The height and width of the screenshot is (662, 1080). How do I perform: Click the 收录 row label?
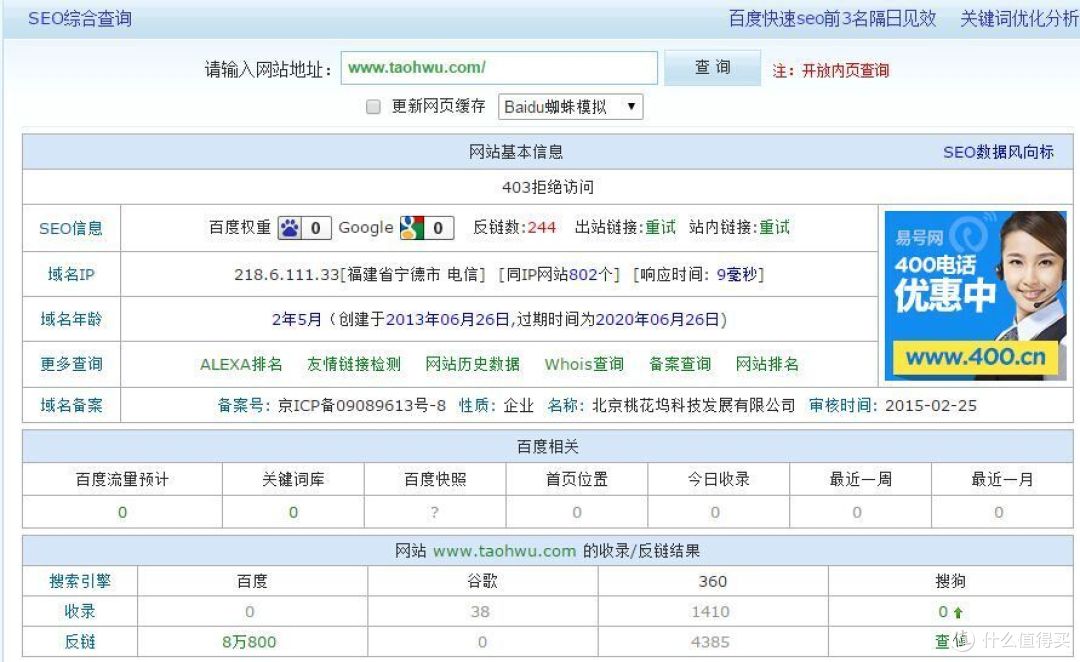click(80, 612)
